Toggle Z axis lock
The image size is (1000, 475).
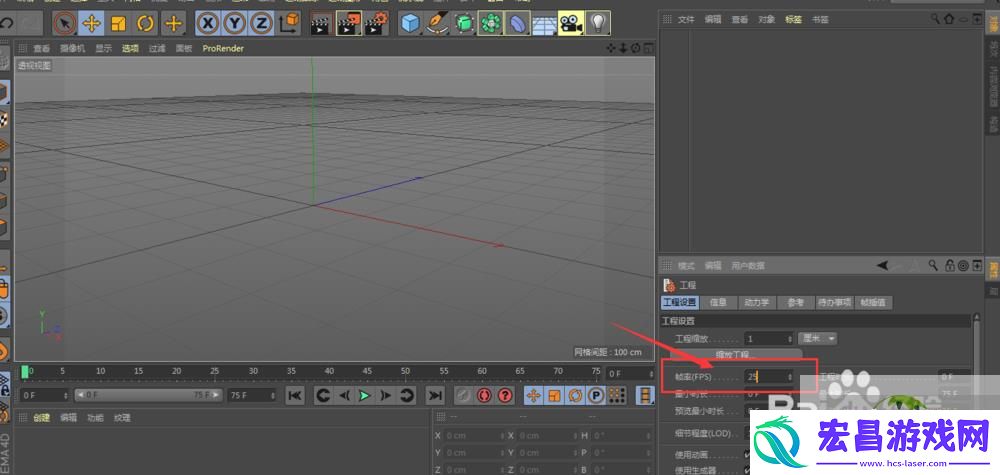[x=261, y=24]
